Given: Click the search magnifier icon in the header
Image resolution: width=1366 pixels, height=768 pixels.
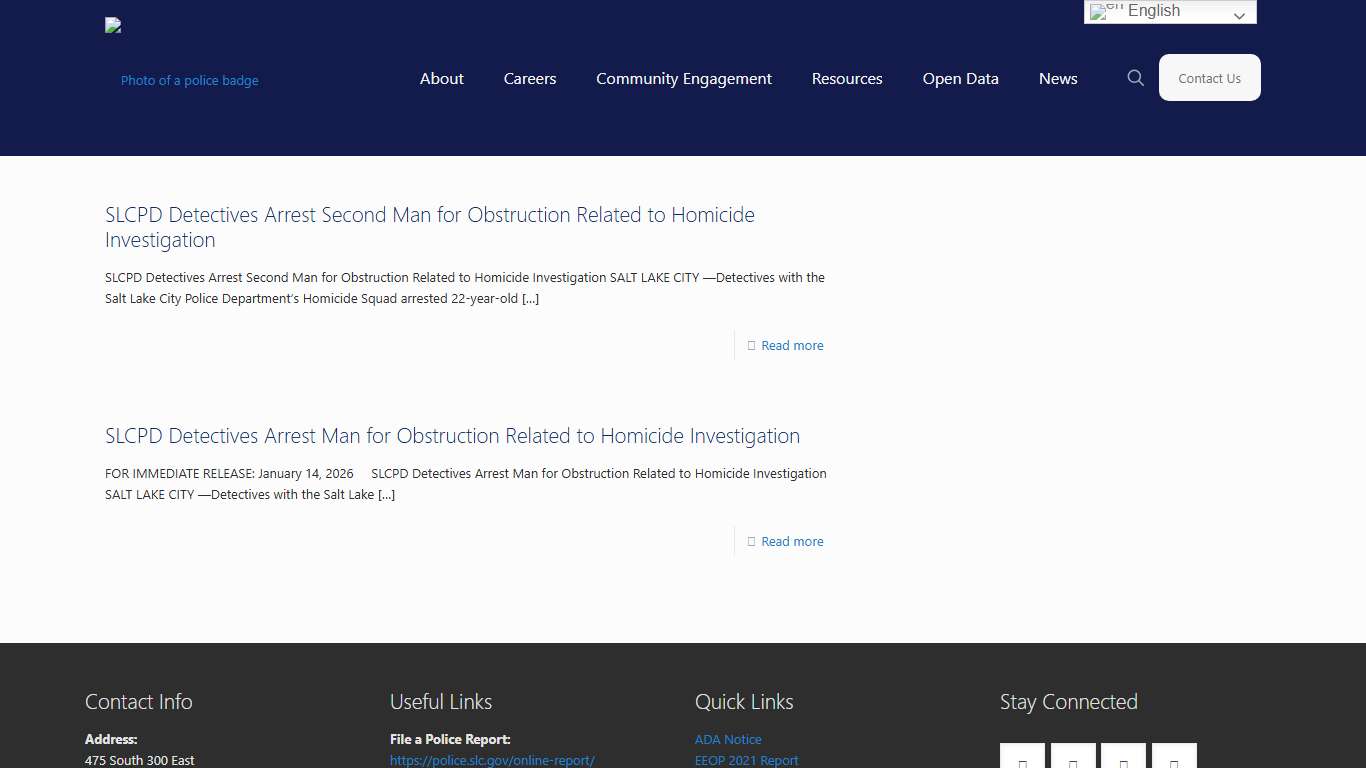Looking at the screenshot, I should click(1135, 78).
